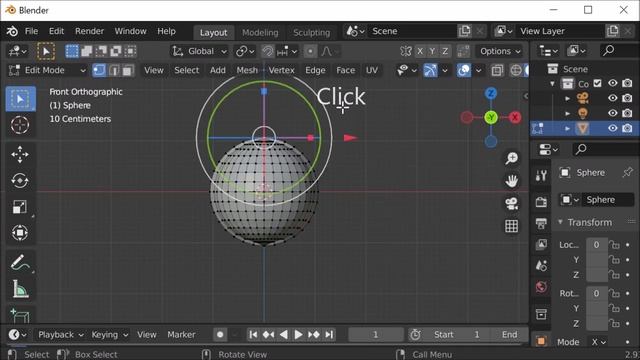Image resolution: width=640 pixels, height=360 pixels.
Task: Click the pan view hand icon
Action: point(511,181)
